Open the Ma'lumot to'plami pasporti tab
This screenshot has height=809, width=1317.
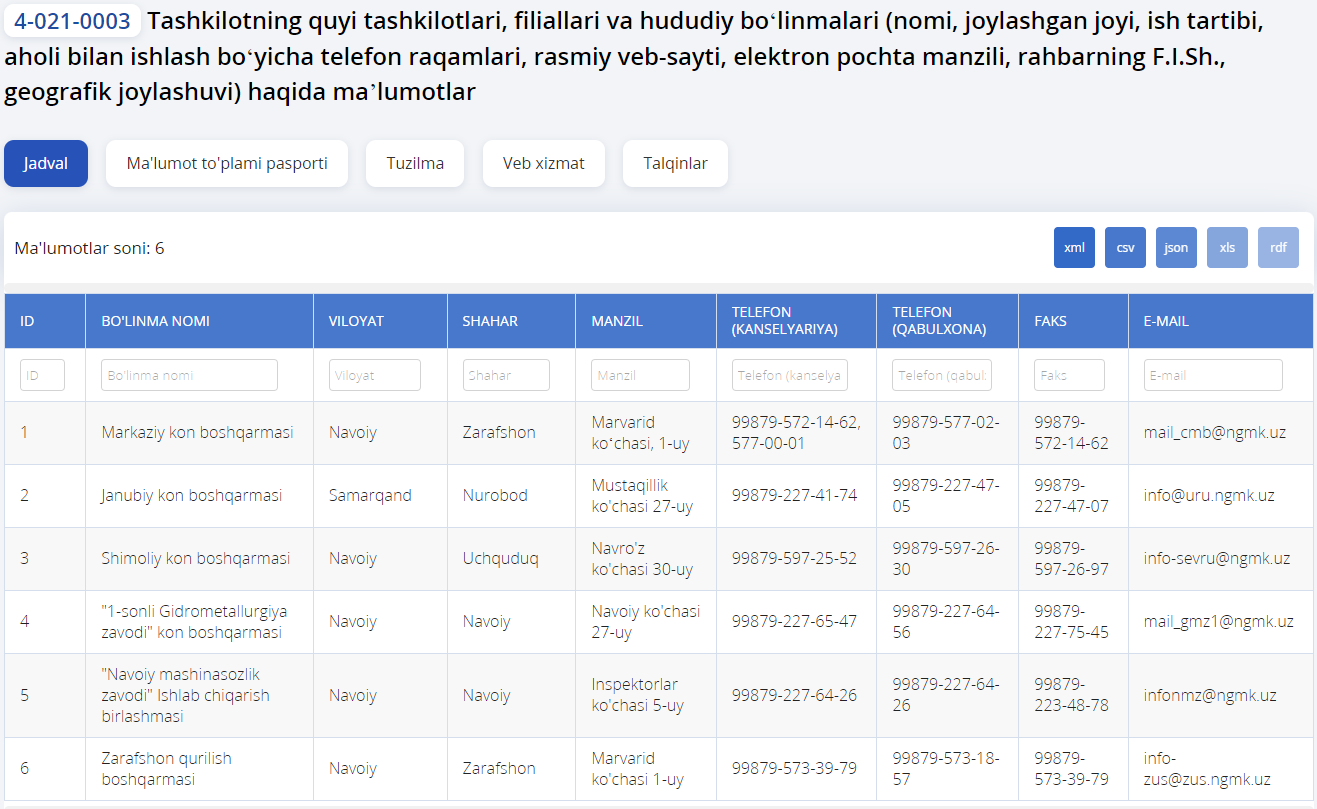(x=227, y=163)
